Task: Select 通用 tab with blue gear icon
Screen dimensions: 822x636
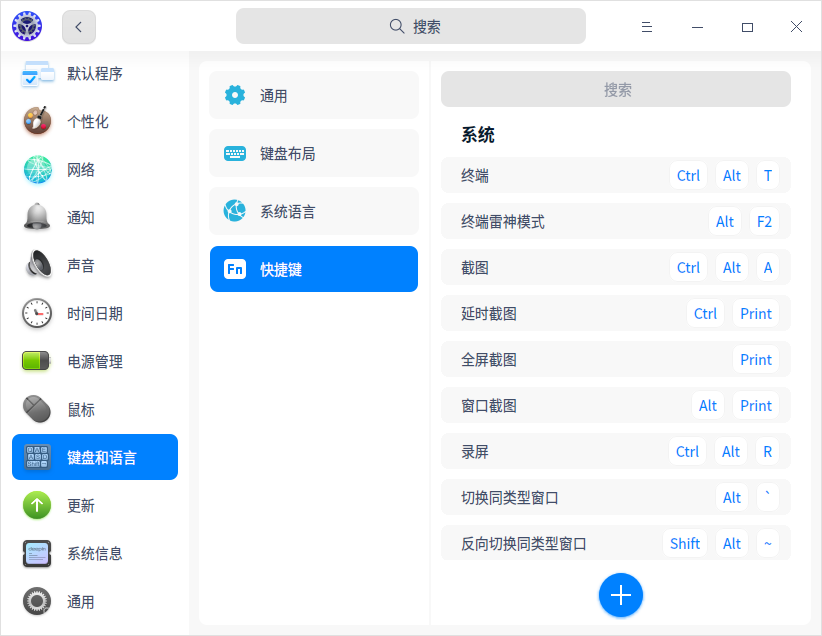Action: click(x=313, y=95)
